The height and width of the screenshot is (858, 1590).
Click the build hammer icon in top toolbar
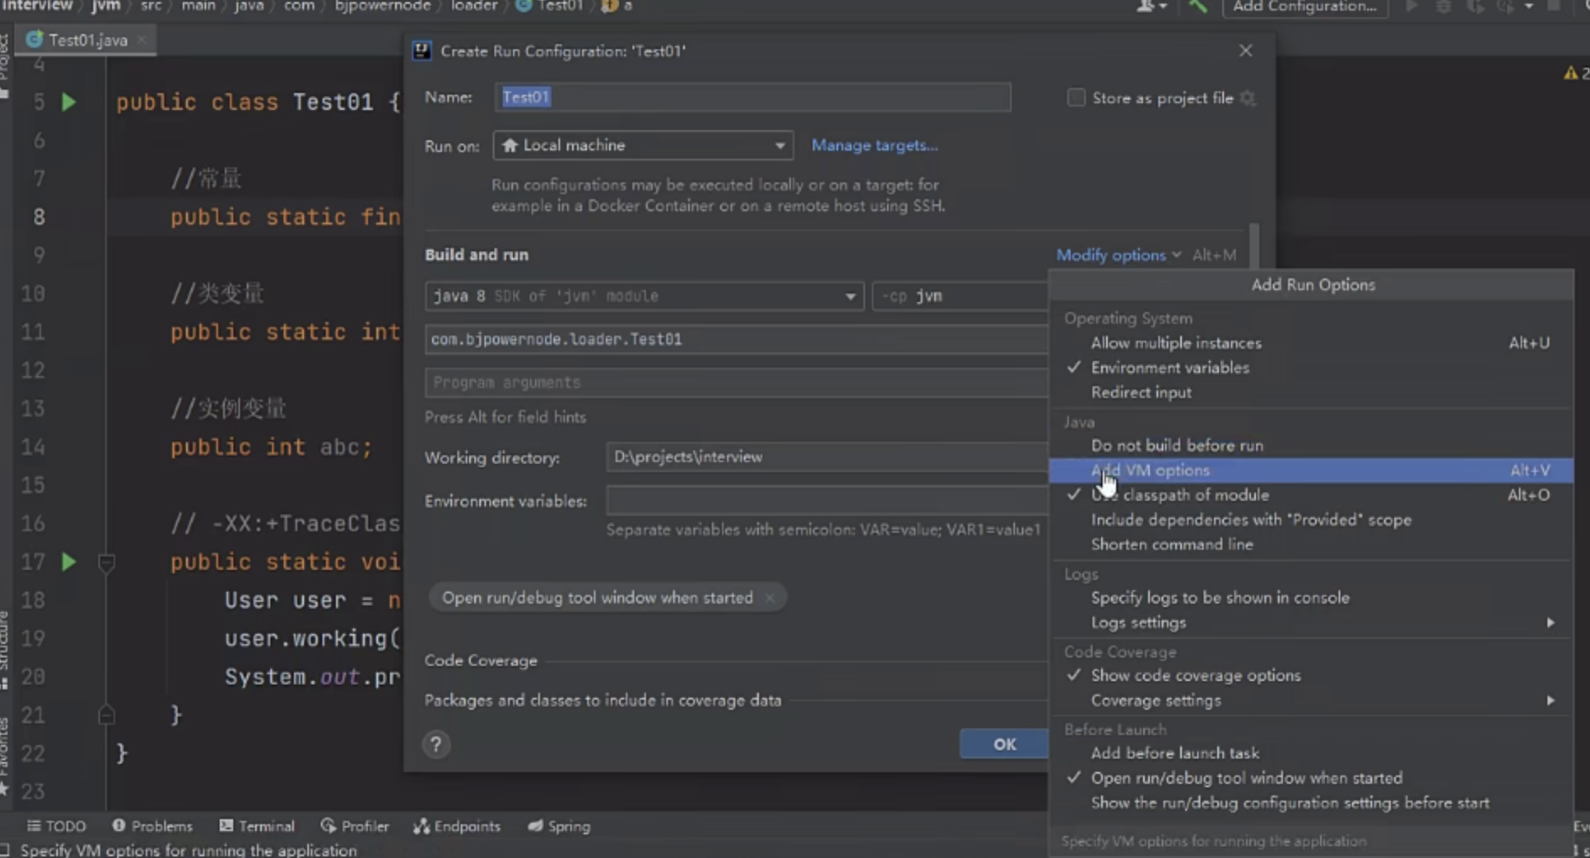click(x=1198, y=6)
